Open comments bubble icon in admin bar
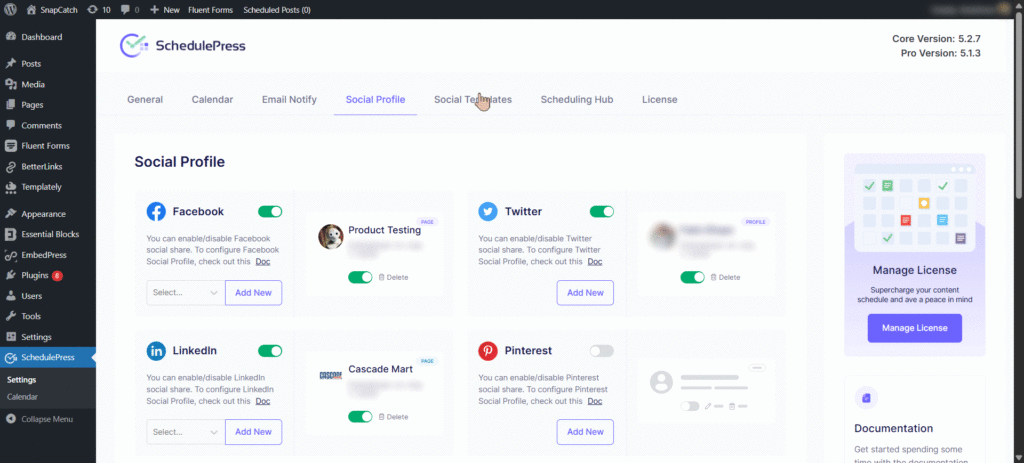The width and height of the screenshot is (1024, 463). point(124,10)
